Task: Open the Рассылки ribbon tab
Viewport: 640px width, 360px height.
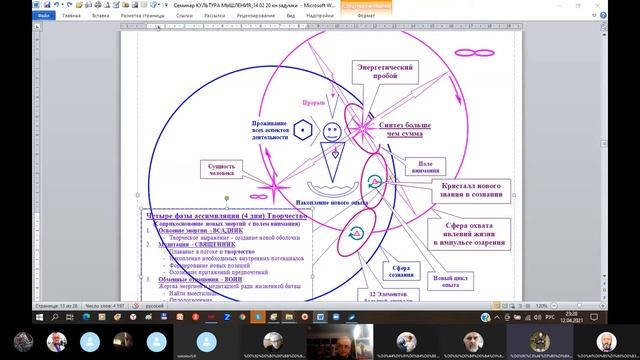Action: (x=215, y=16)
